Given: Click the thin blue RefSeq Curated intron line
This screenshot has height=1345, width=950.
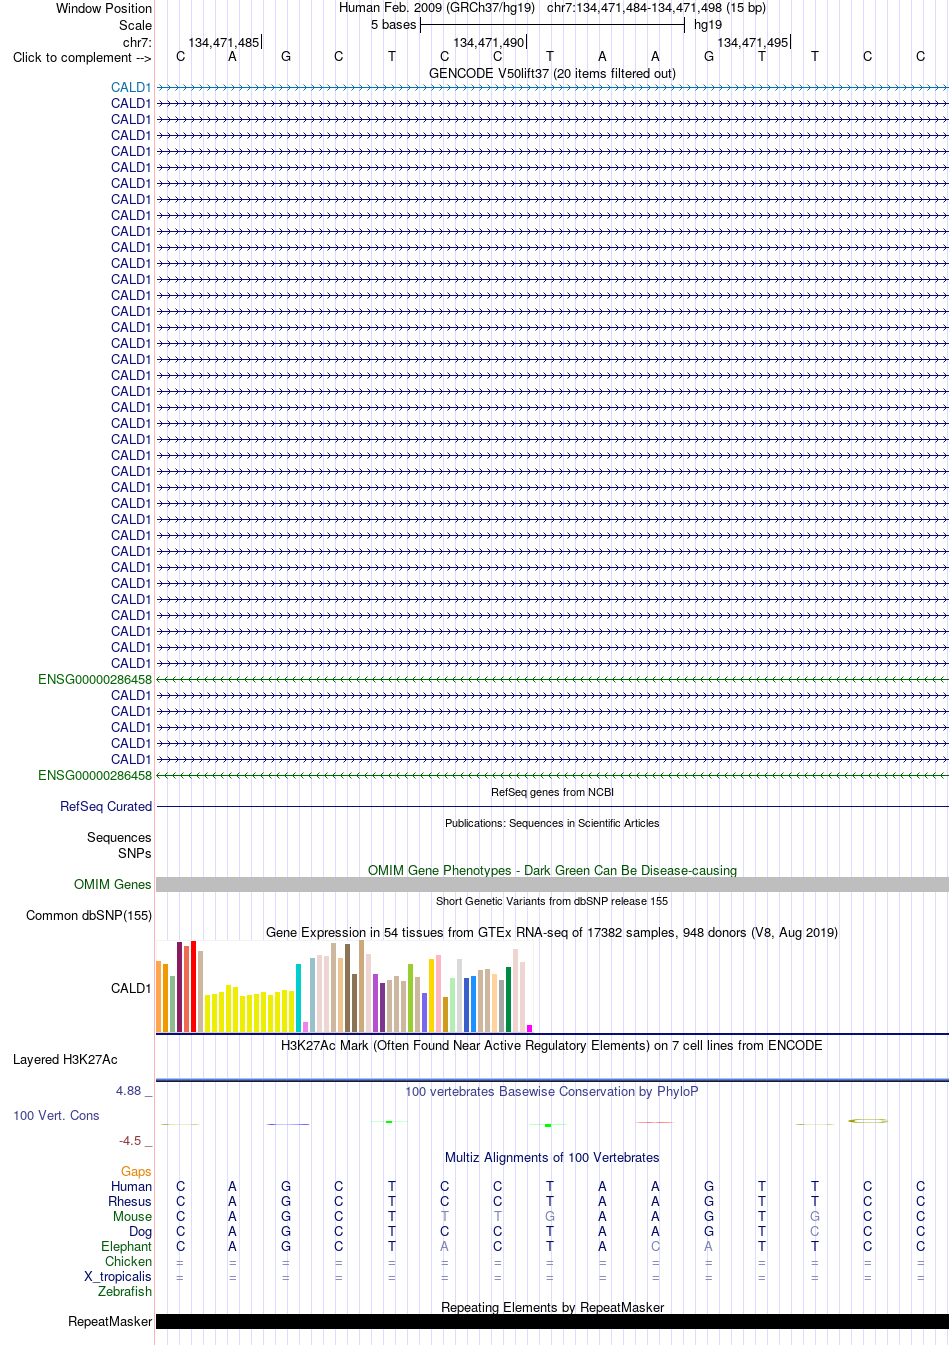Looking at the screenshot, I should tap(552, 806).
